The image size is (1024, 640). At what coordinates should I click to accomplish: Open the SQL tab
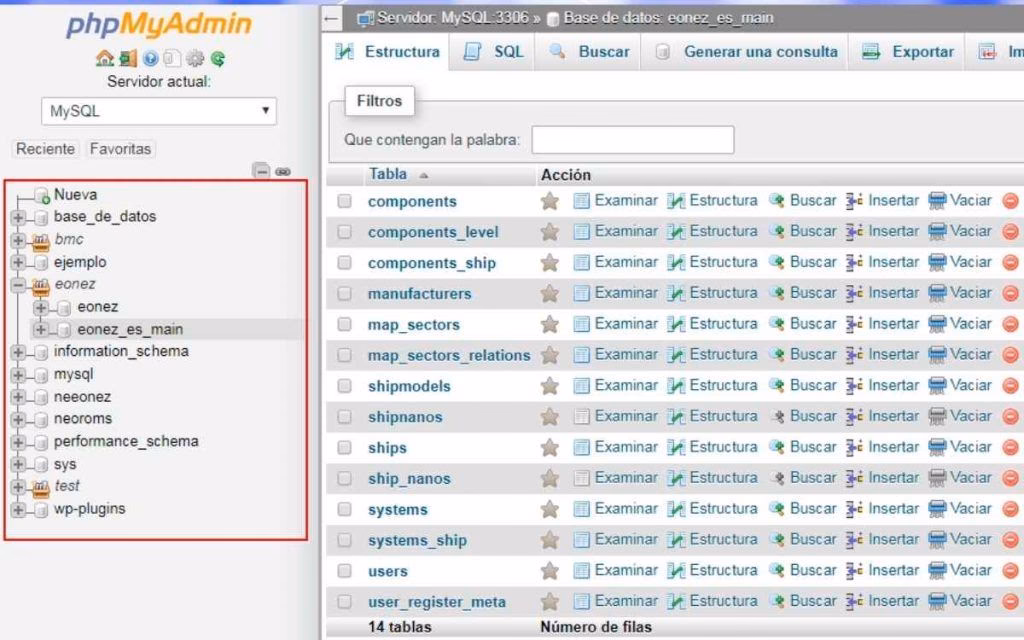tap(493, 52)
